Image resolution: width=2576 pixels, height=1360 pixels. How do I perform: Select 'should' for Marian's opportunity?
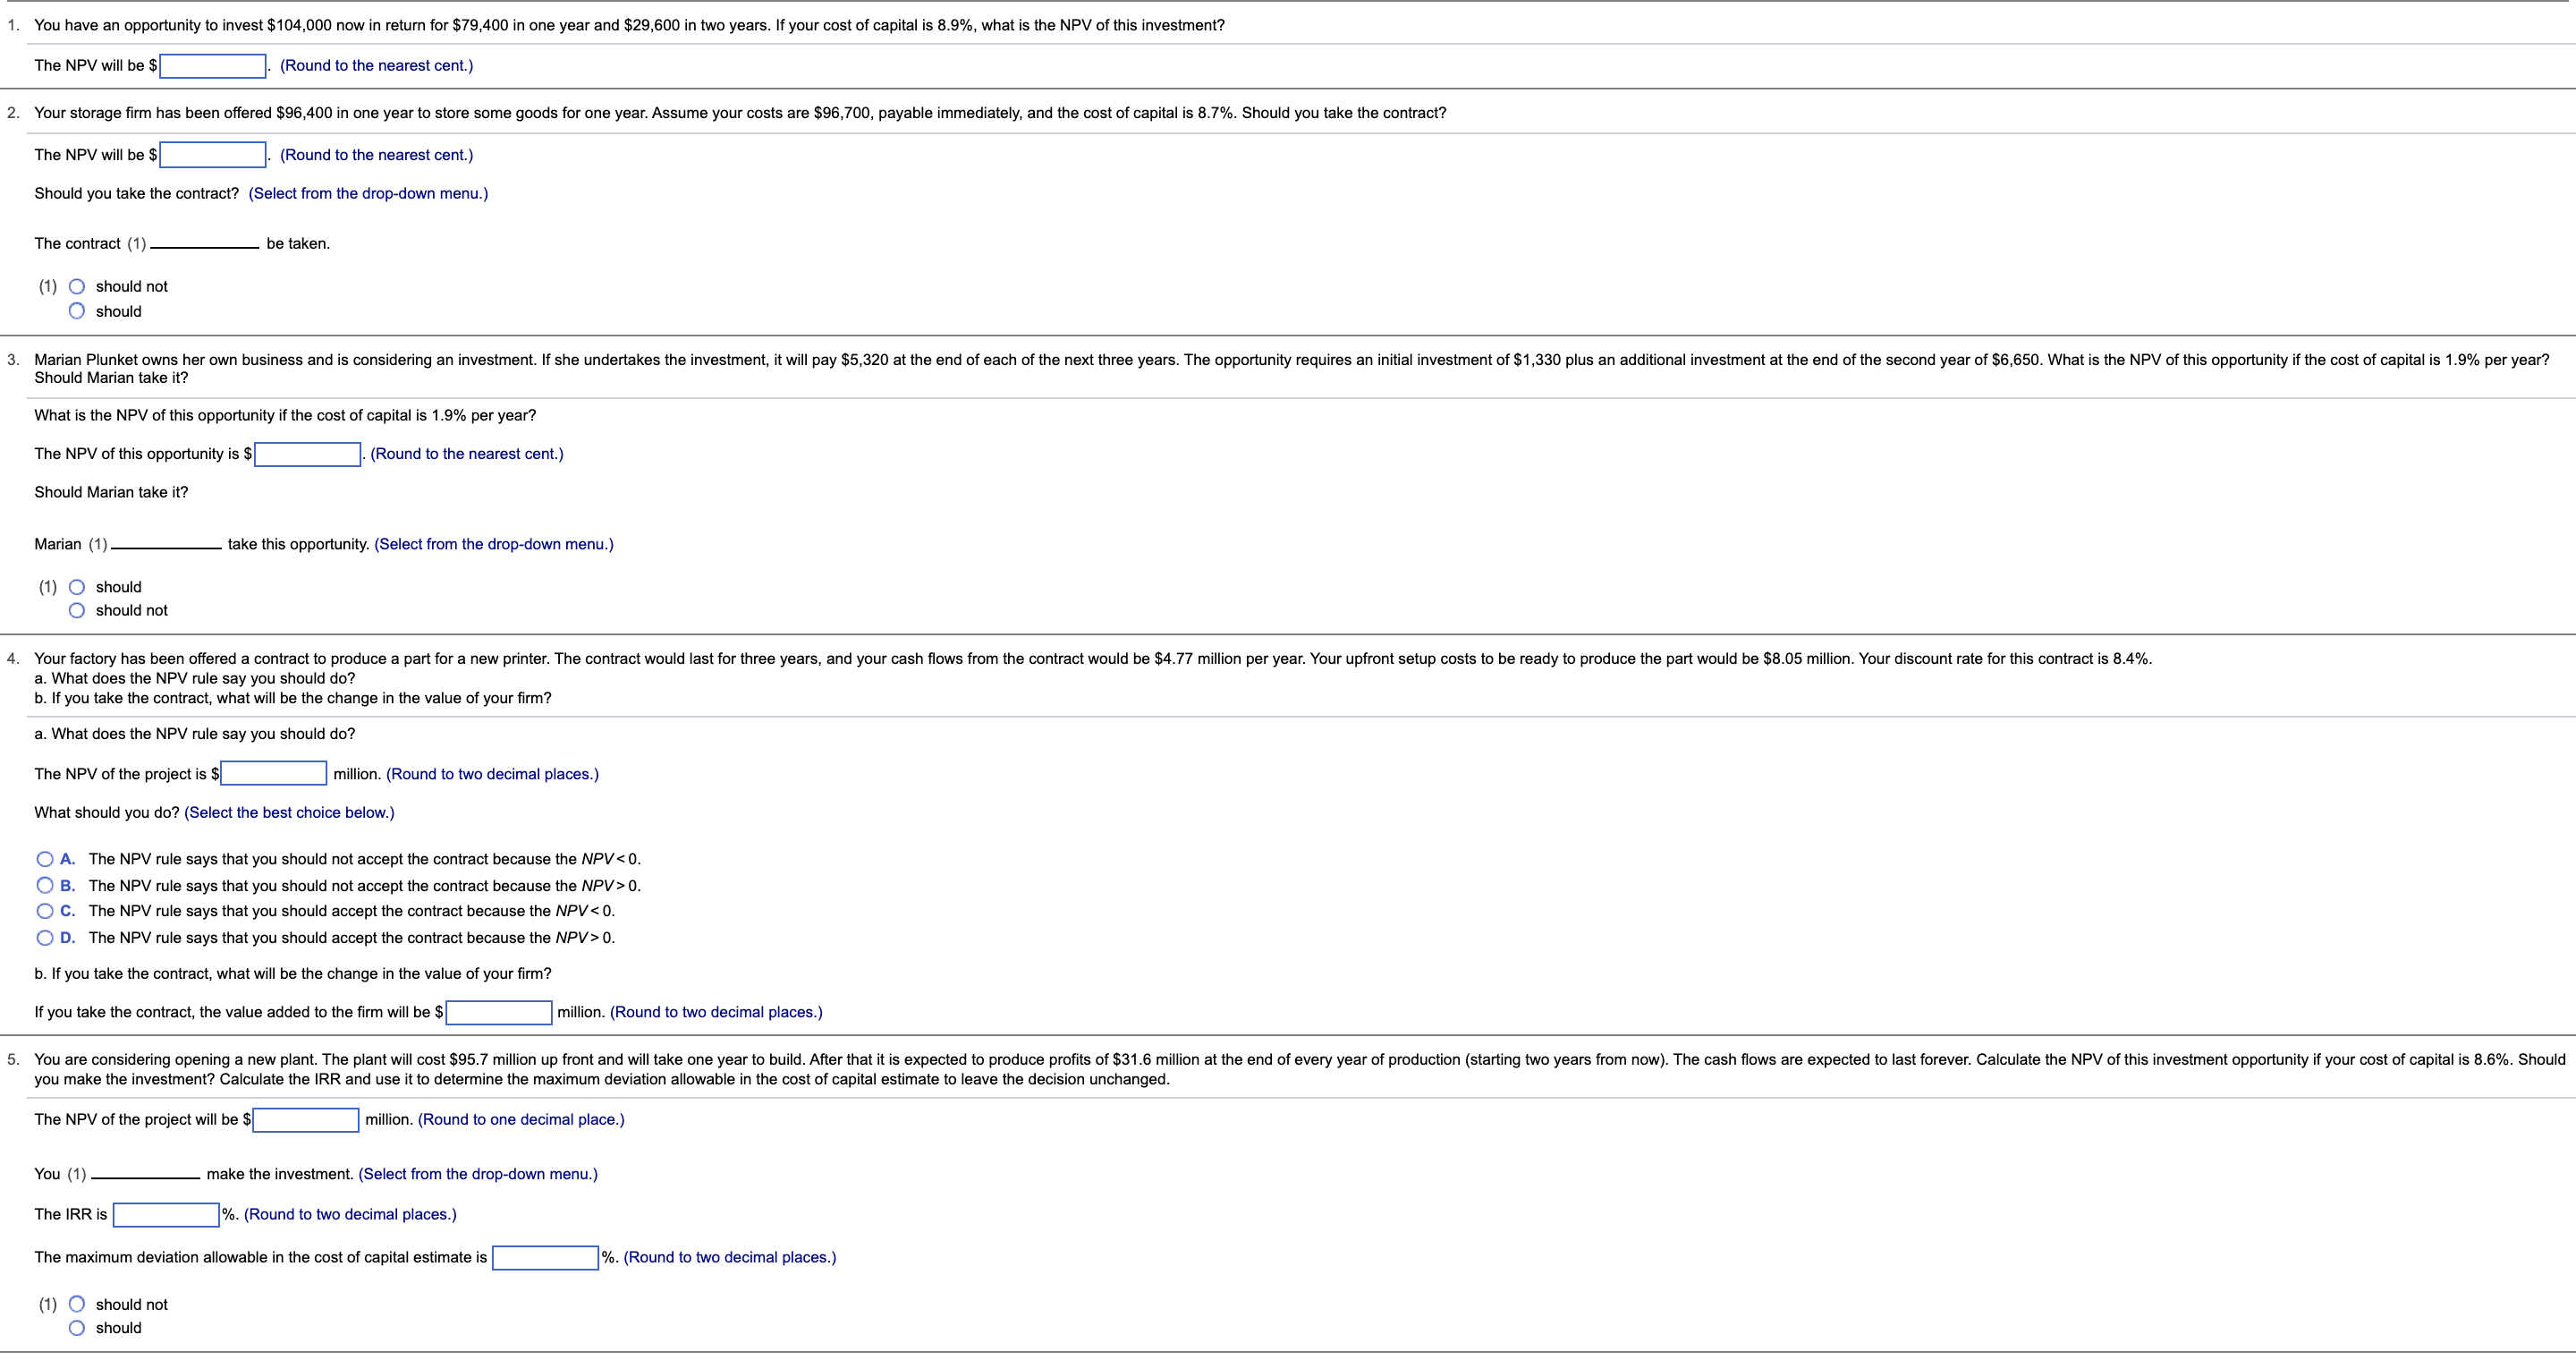coord(77,587)
